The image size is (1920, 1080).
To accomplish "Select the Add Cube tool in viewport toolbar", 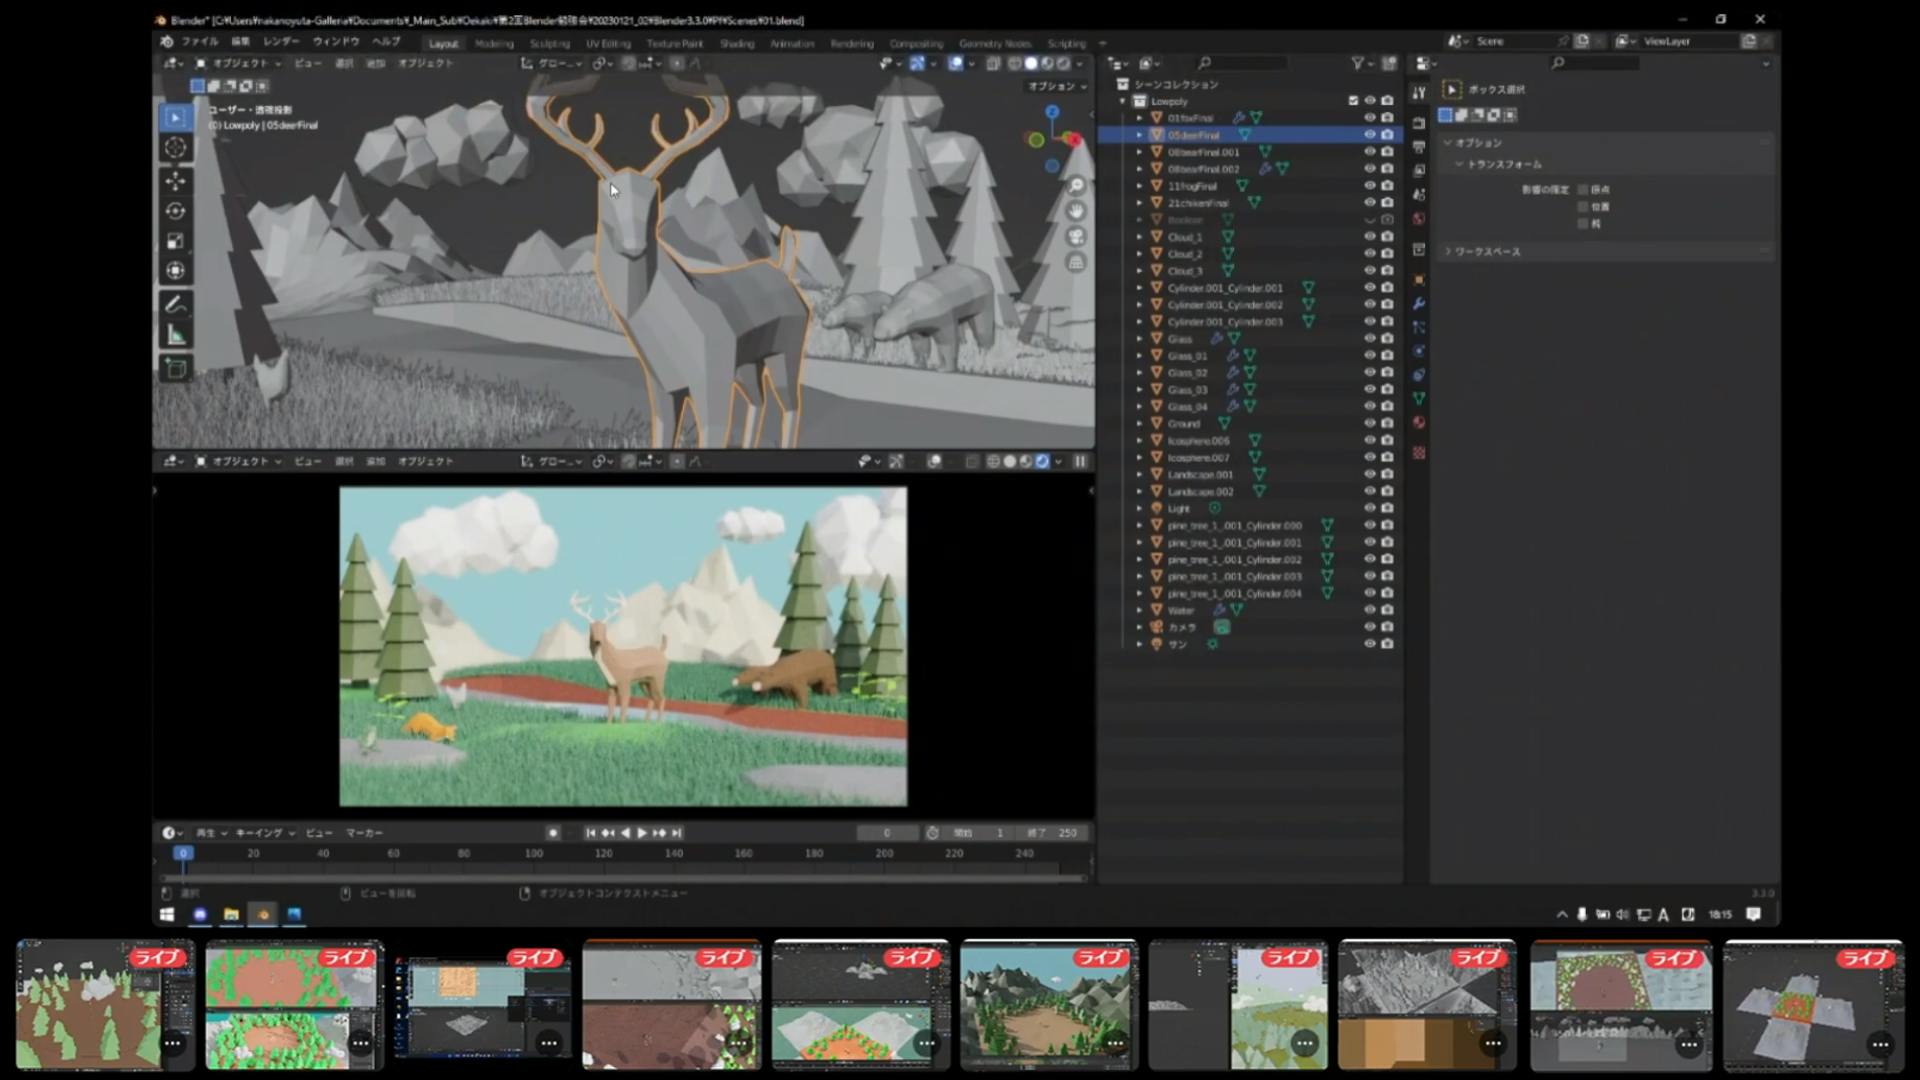I will tap(175, 369).
